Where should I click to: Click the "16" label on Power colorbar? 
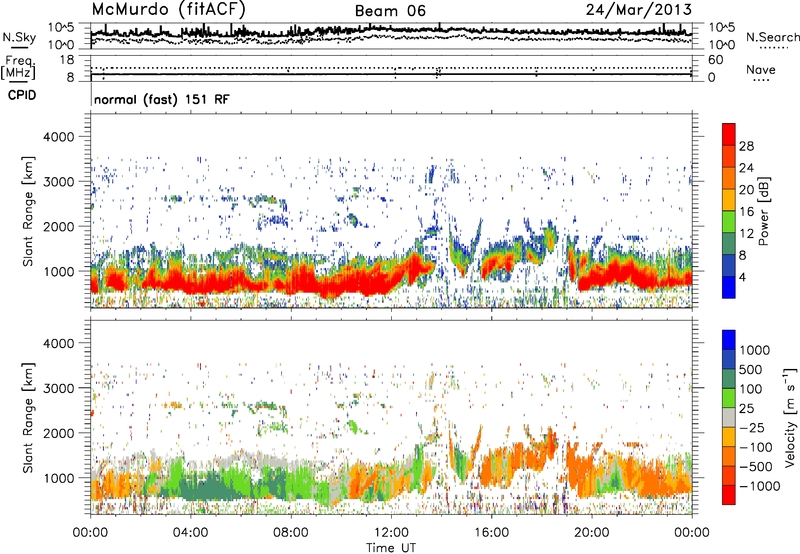(x=746, y=212)
